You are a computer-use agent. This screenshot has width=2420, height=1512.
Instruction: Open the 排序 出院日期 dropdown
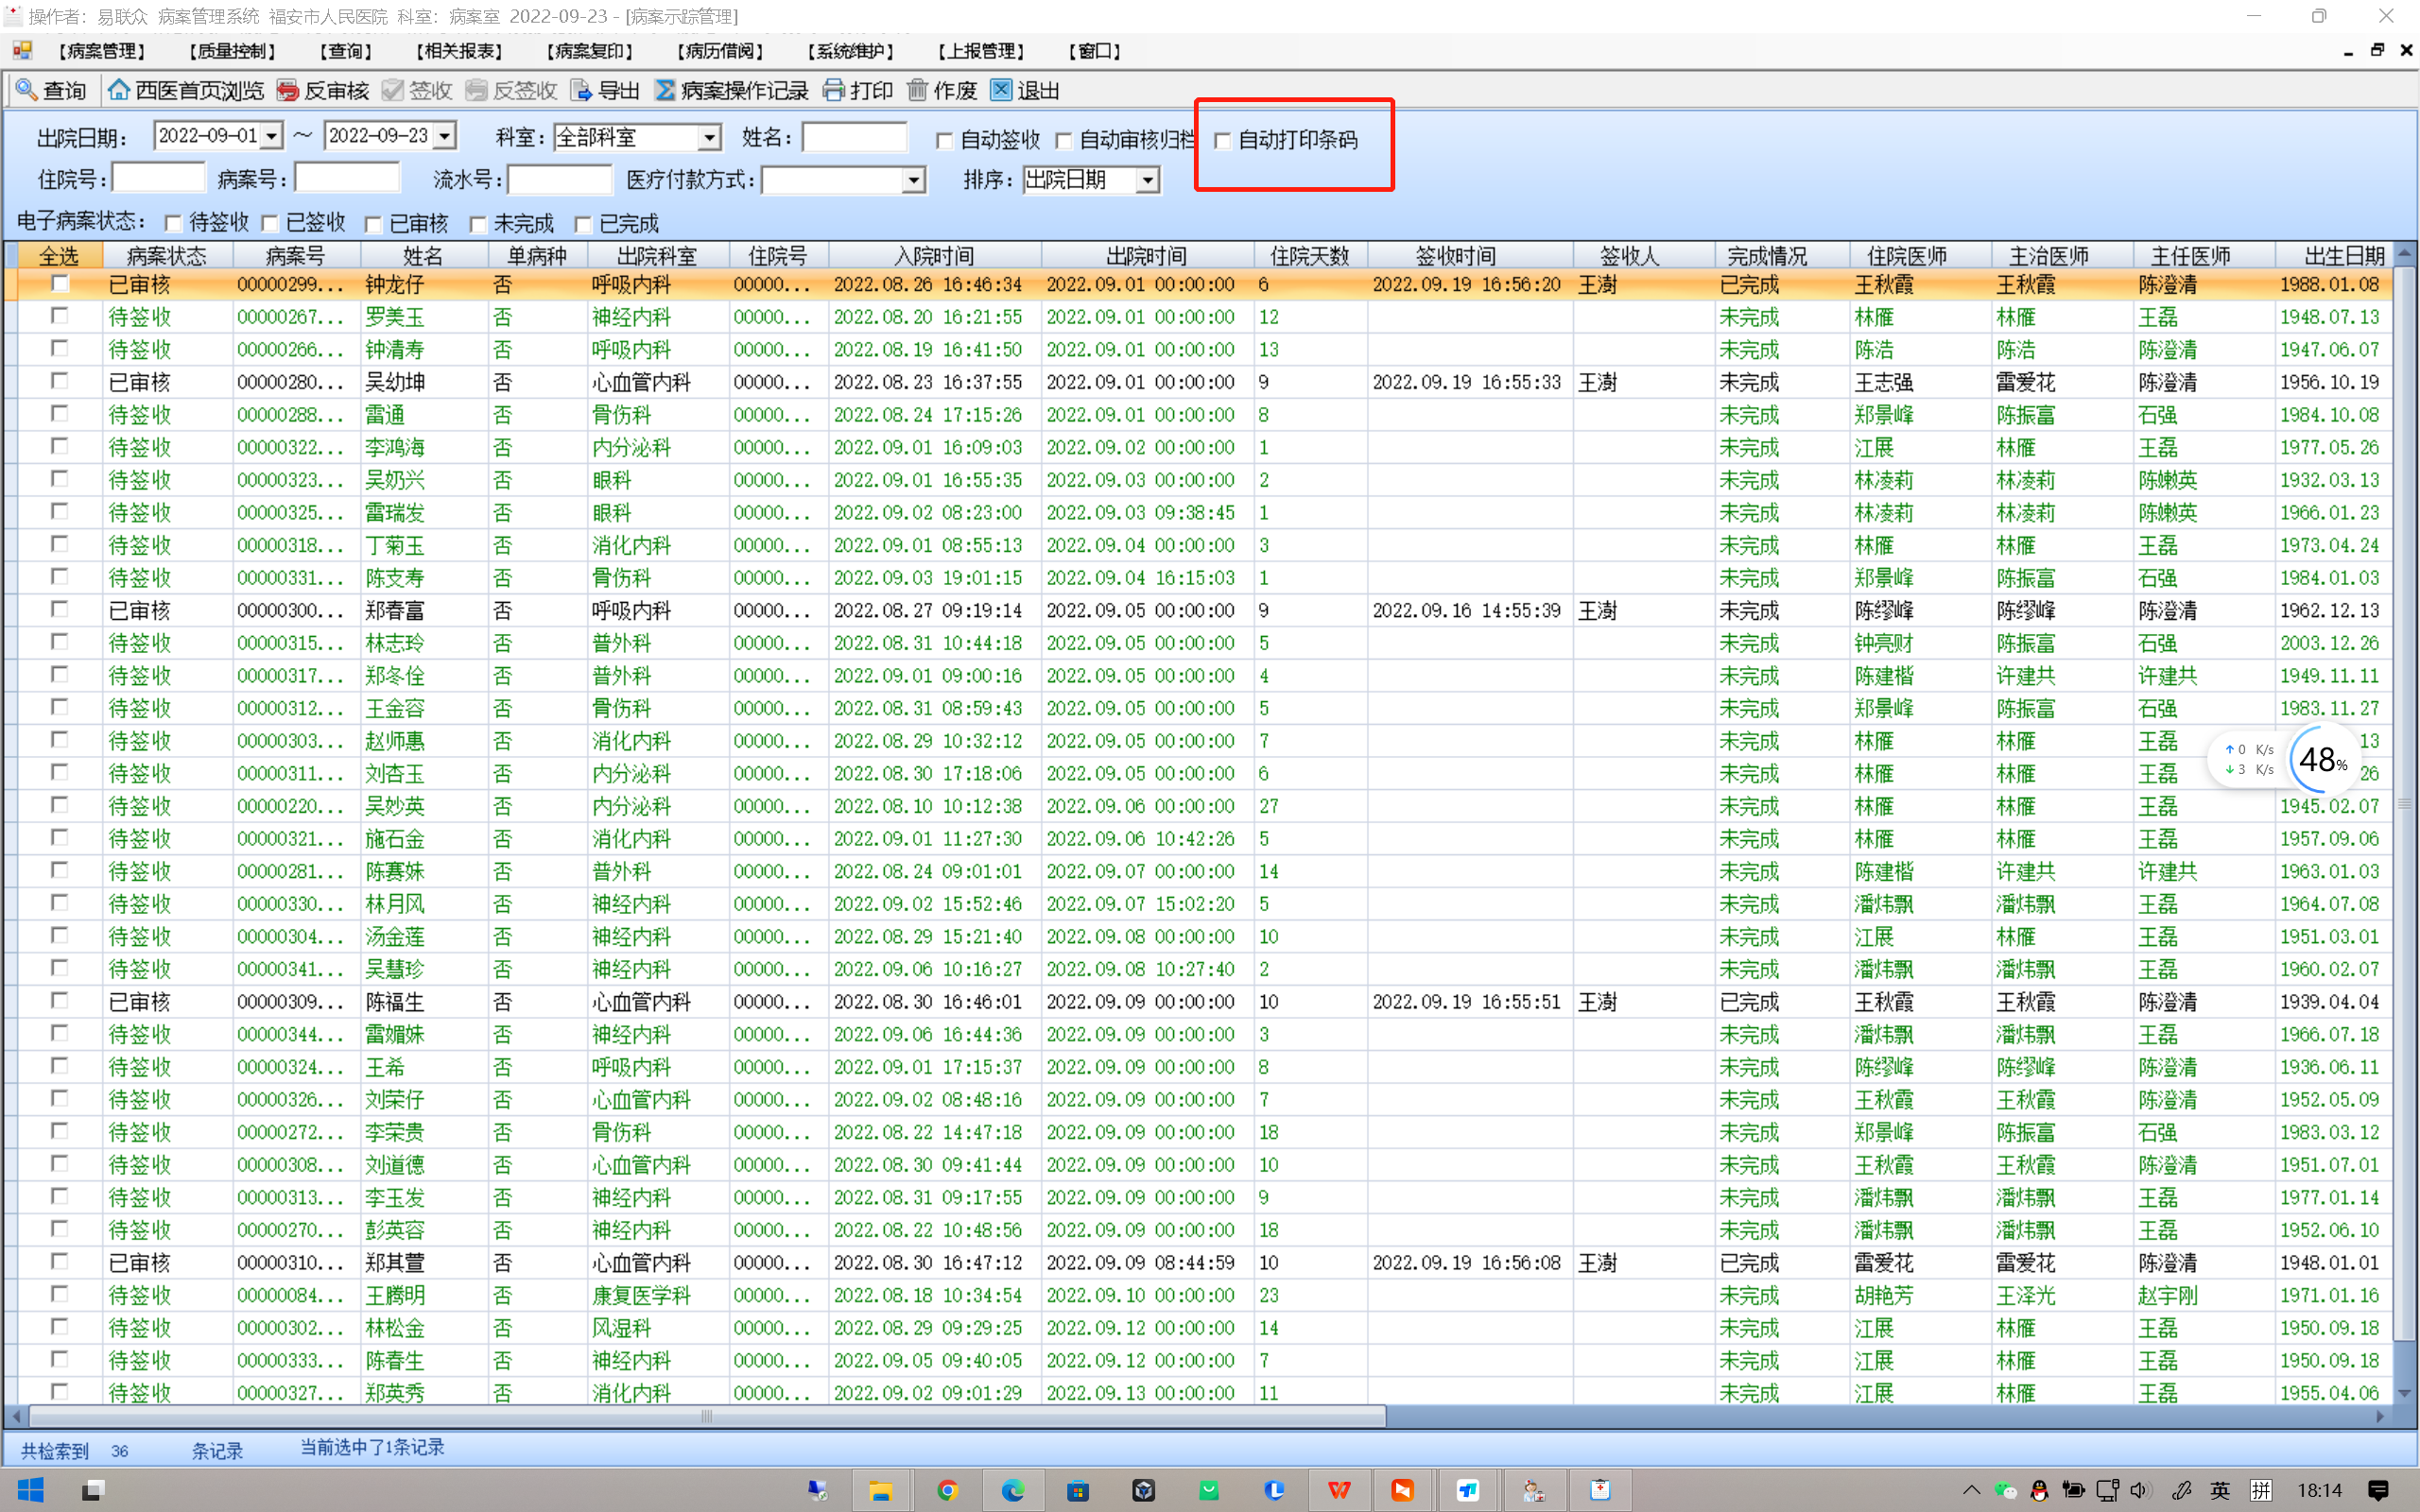pos(1148,180)
